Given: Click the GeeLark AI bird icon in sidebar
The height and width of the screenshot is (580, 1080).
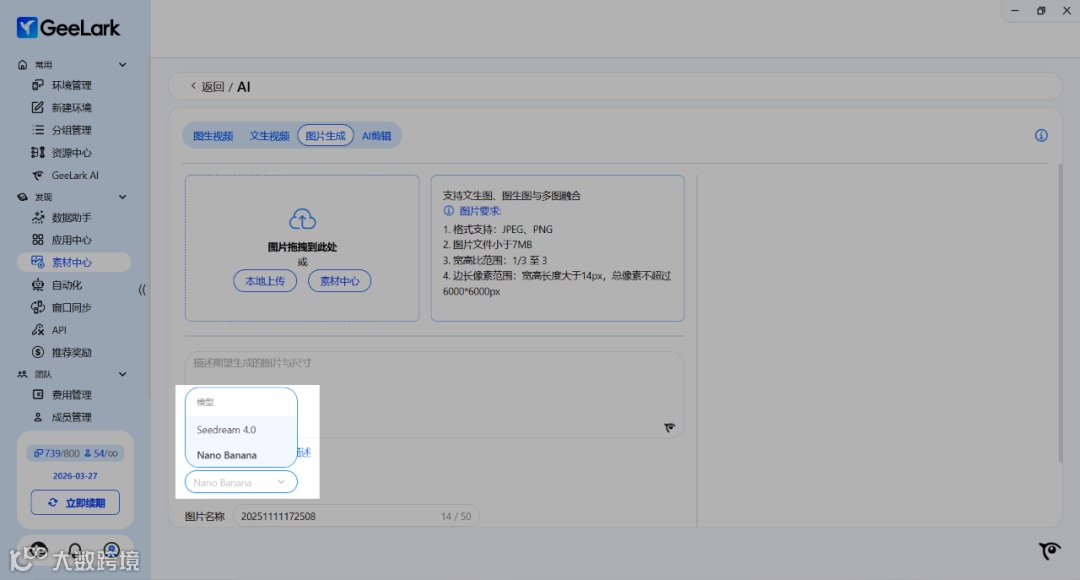Looking at the screenshot, I should coord(38,175).
